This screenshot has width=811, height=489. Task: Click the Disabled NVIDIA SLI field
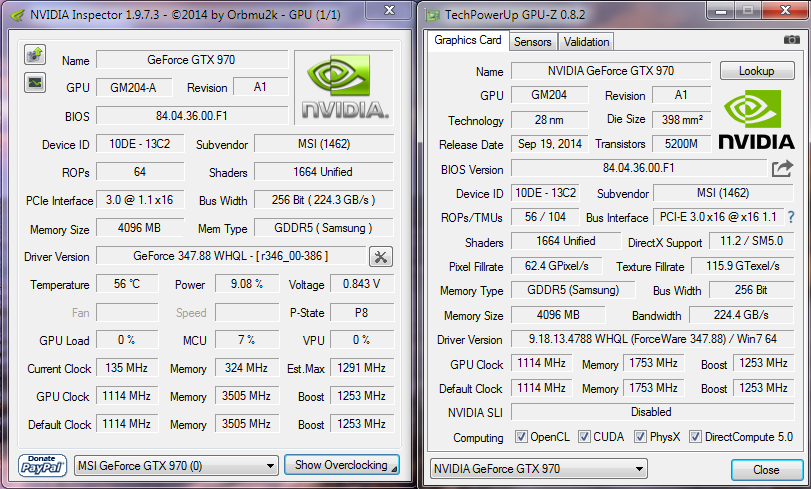pos(653,412)
